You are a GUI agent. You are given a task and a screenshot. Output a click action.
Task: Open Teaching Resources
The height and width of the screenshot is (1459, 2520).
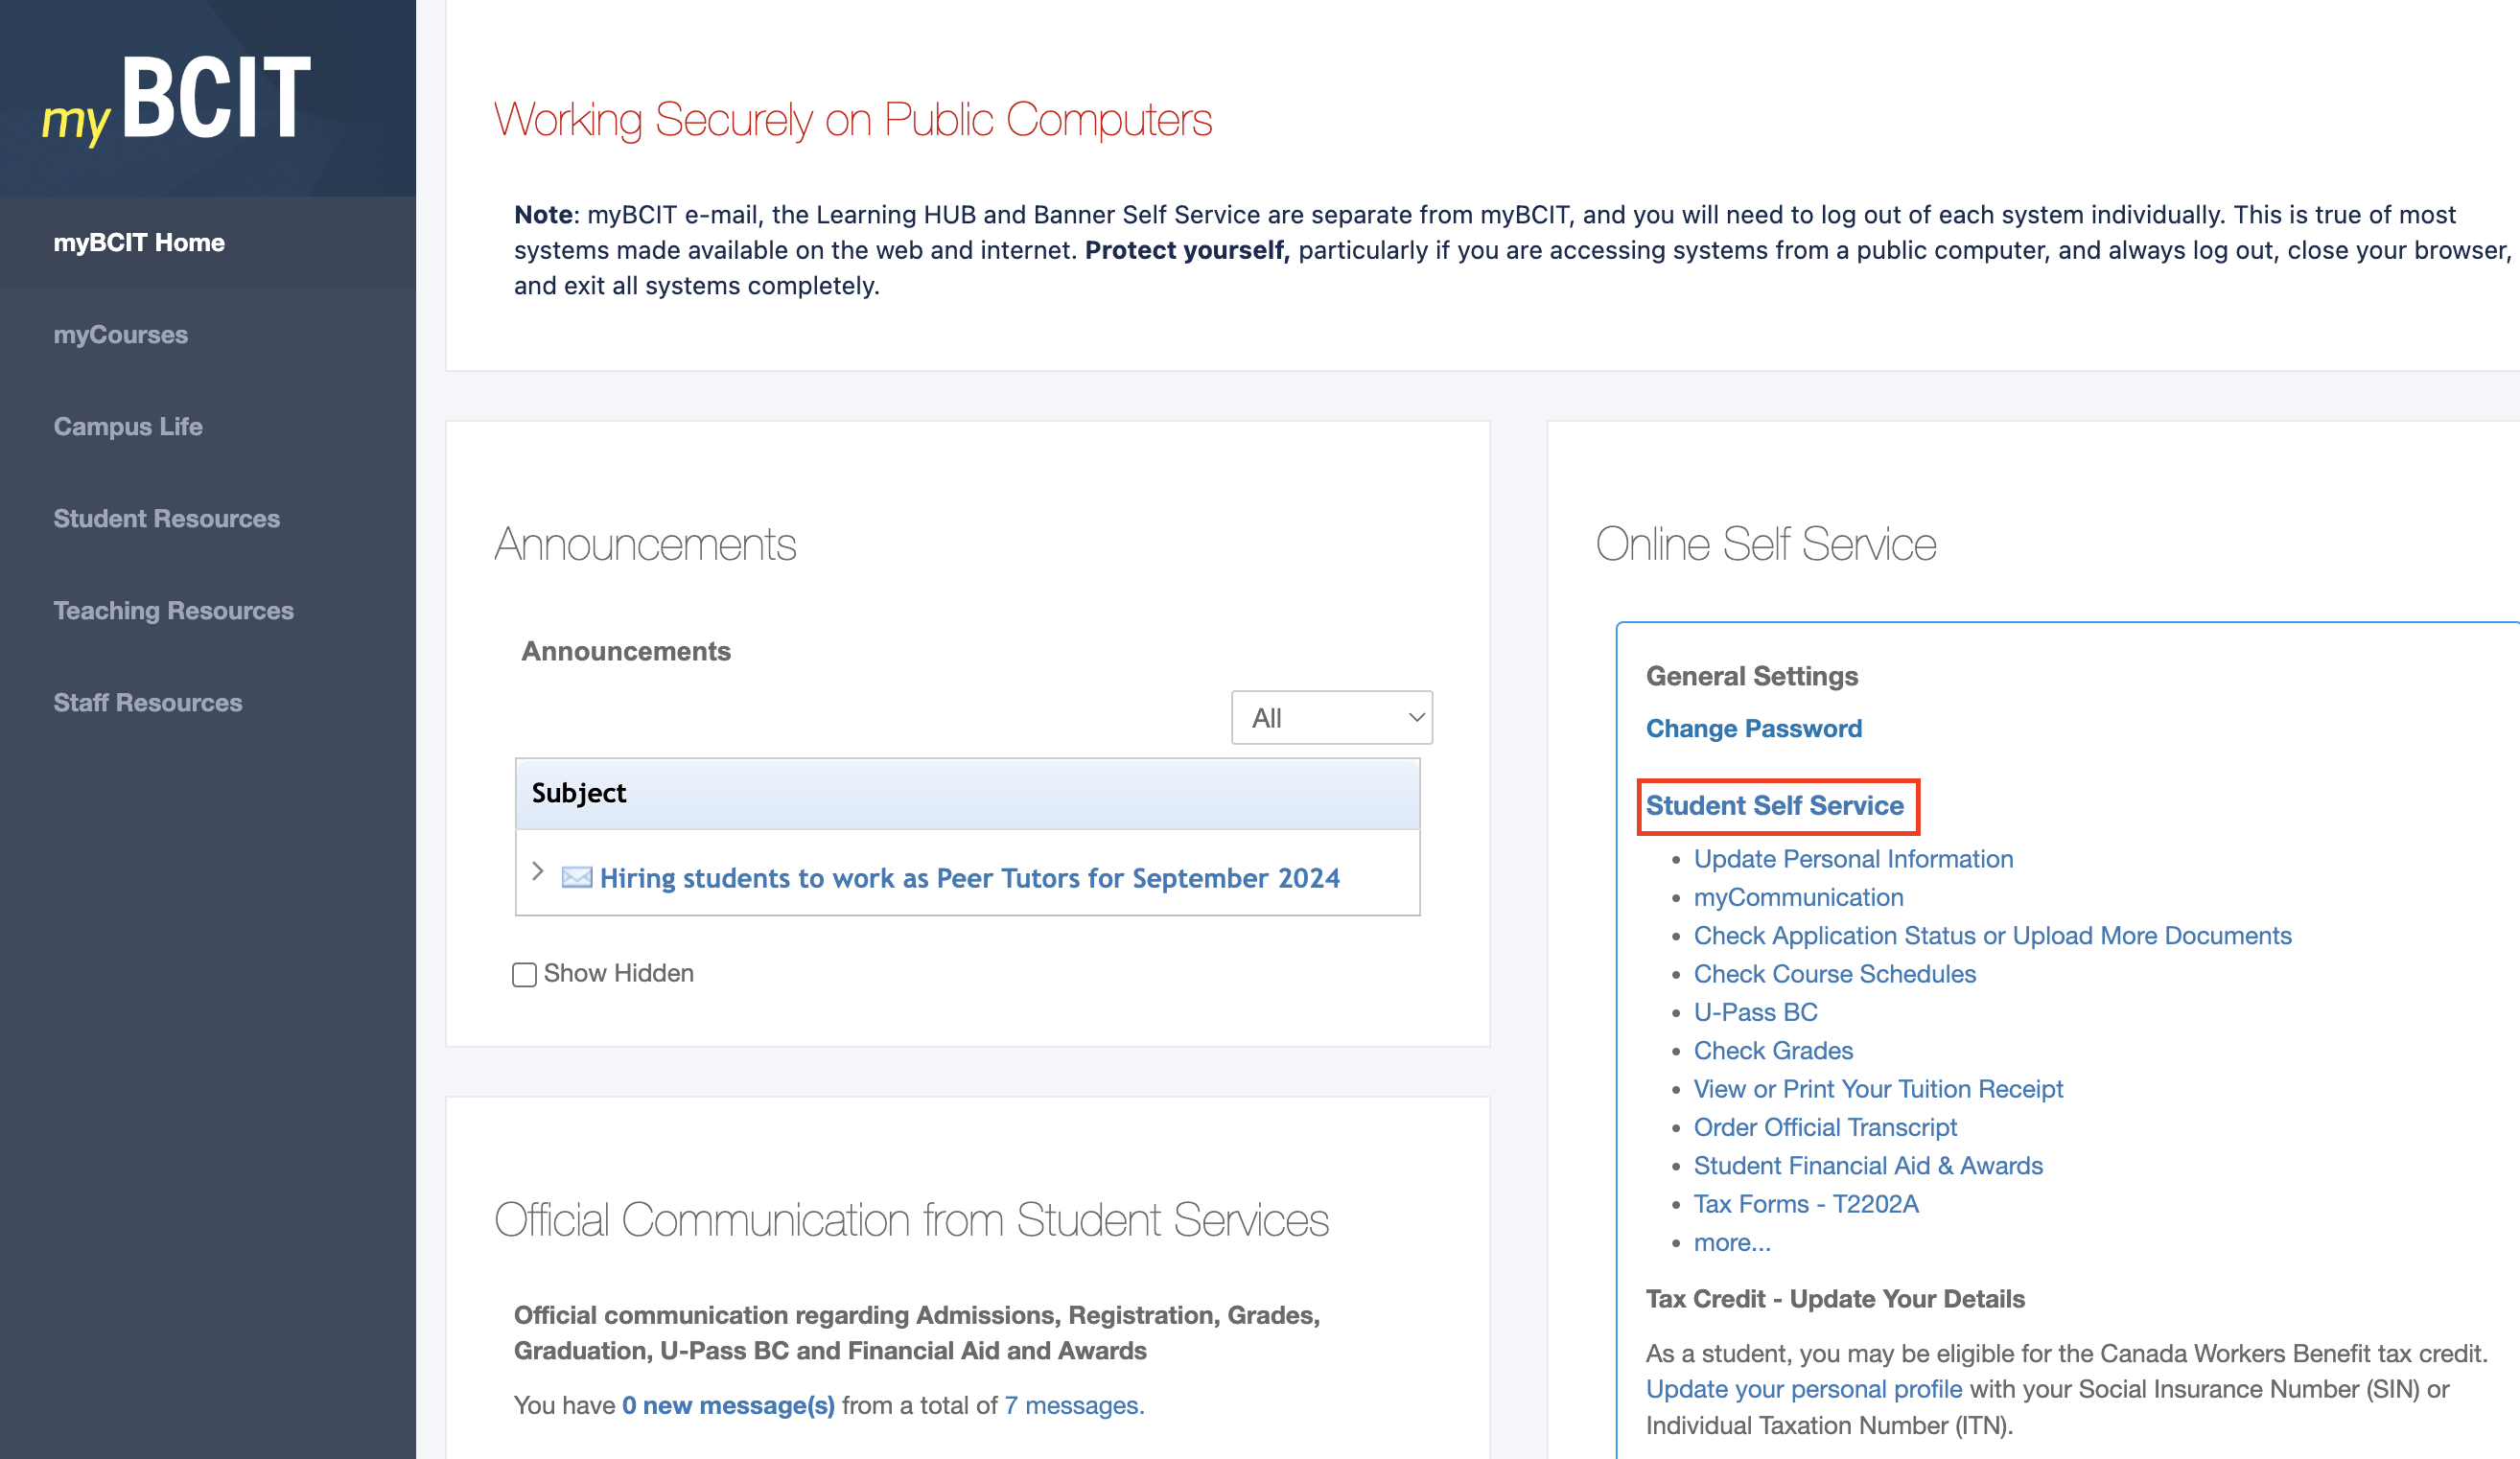173,611
